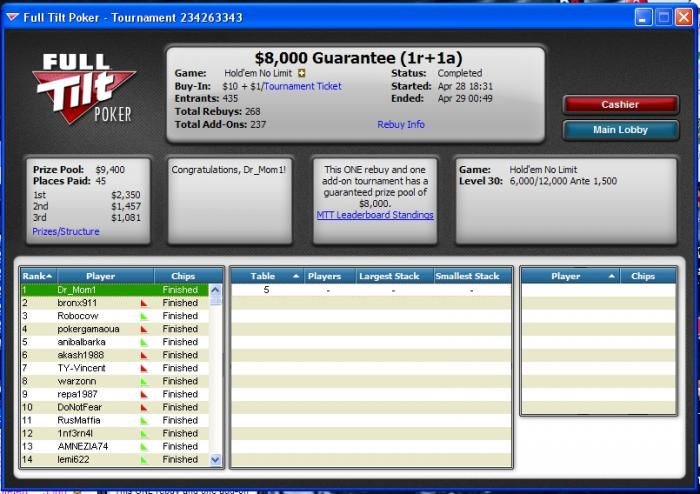The image size is (700, 494).
Task: Sort tables by Smallest Stack header
Action: [472, 276]
